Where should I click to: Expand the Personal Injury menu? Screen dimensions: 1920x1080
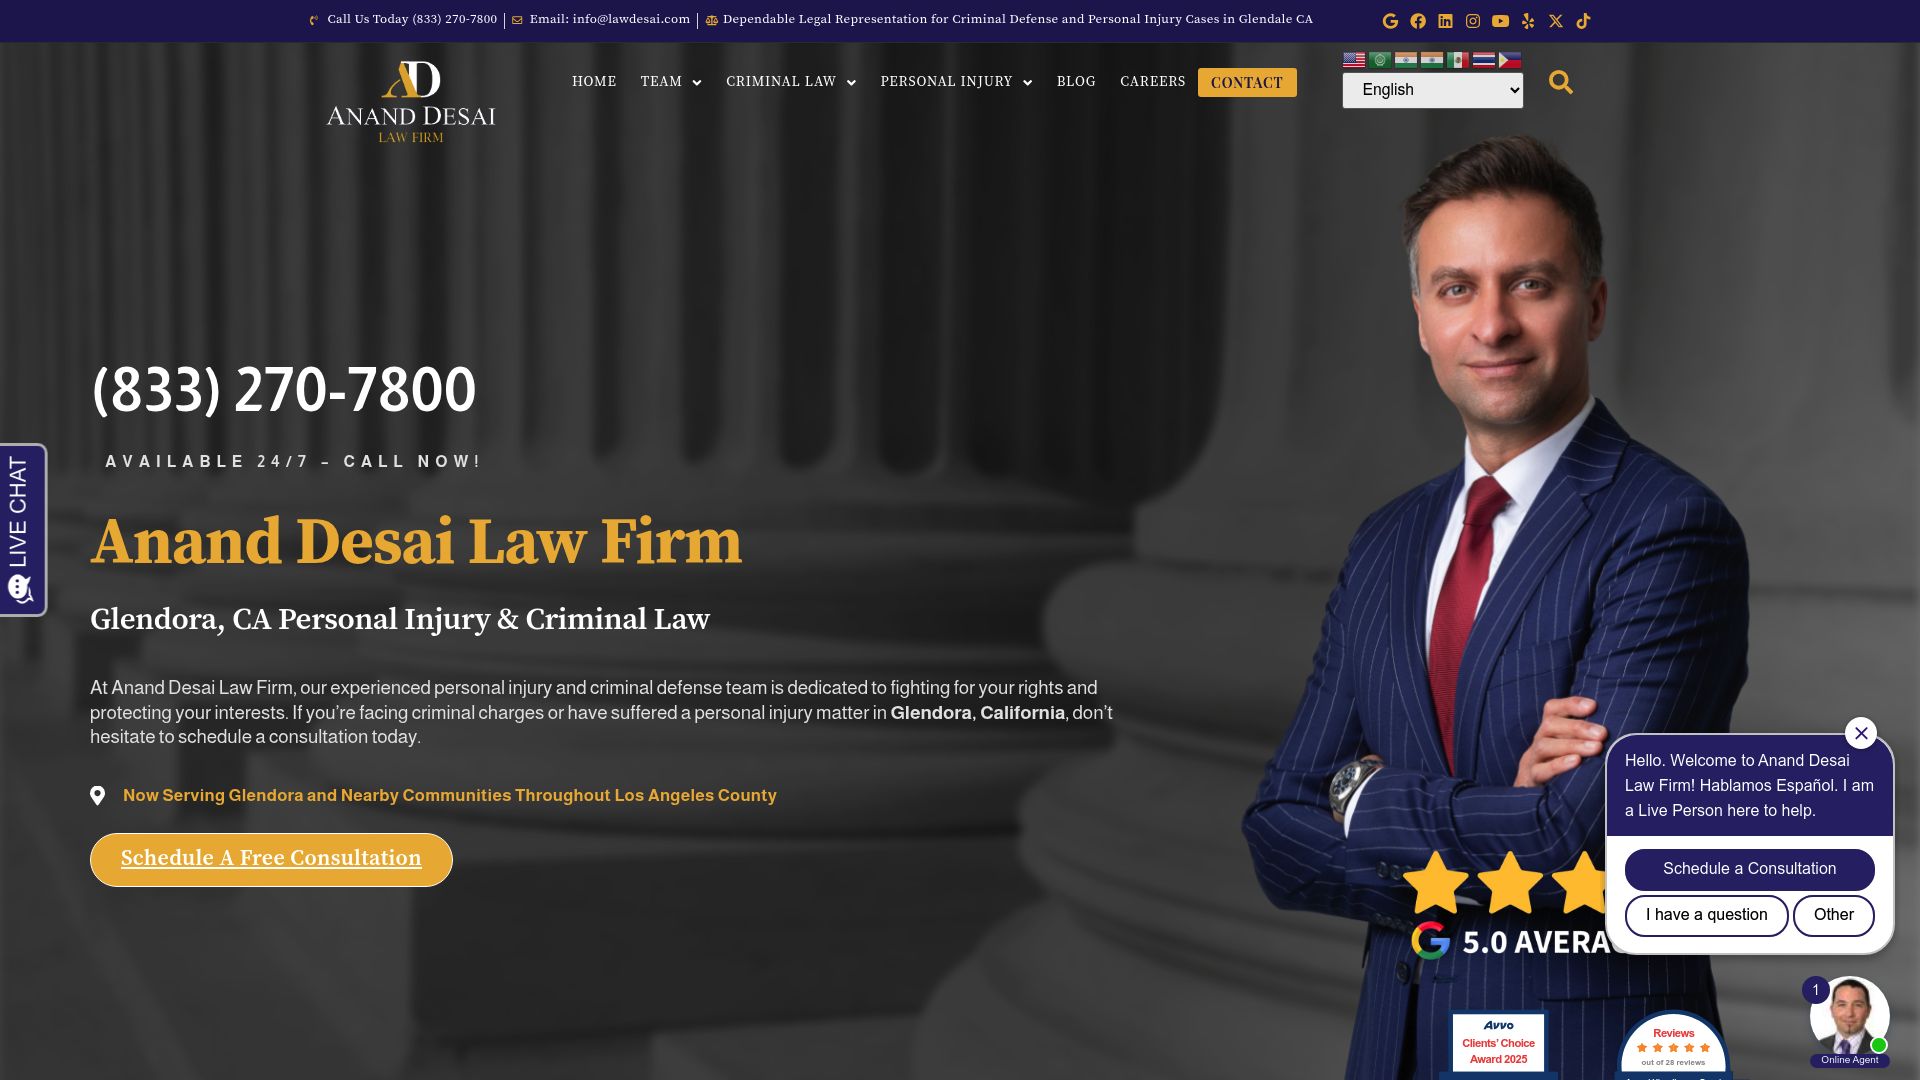tap(956, 82)
